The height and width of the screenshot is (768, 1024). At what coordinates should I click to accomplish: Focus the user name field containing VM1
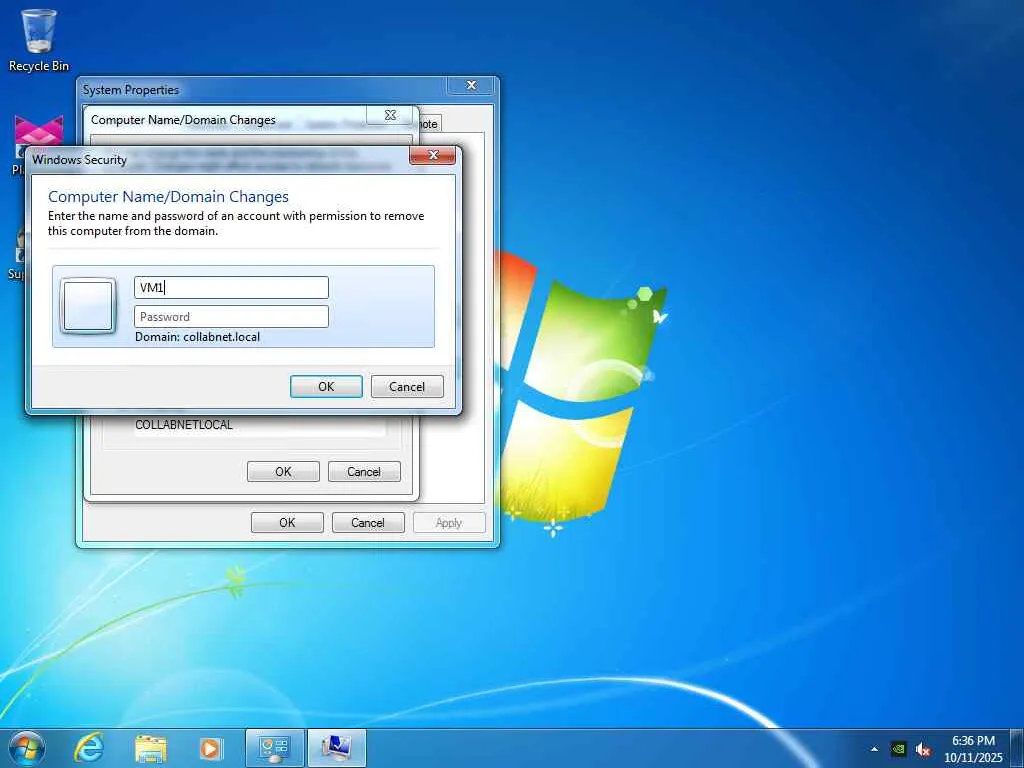click(x=231, y=287)
